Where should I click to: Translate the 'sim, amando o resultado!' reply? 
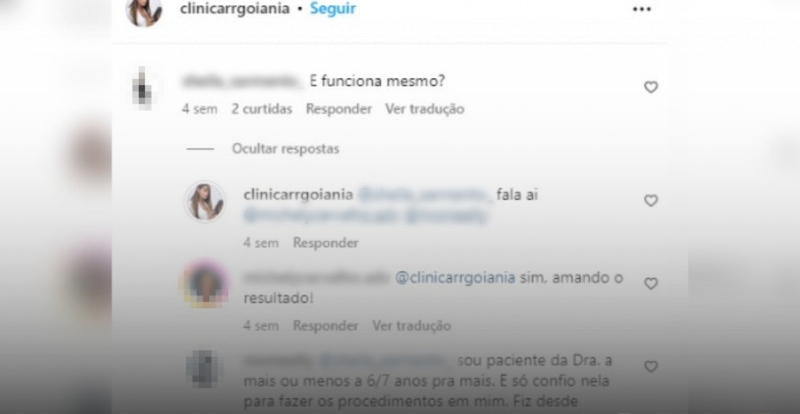coord(411,325)
